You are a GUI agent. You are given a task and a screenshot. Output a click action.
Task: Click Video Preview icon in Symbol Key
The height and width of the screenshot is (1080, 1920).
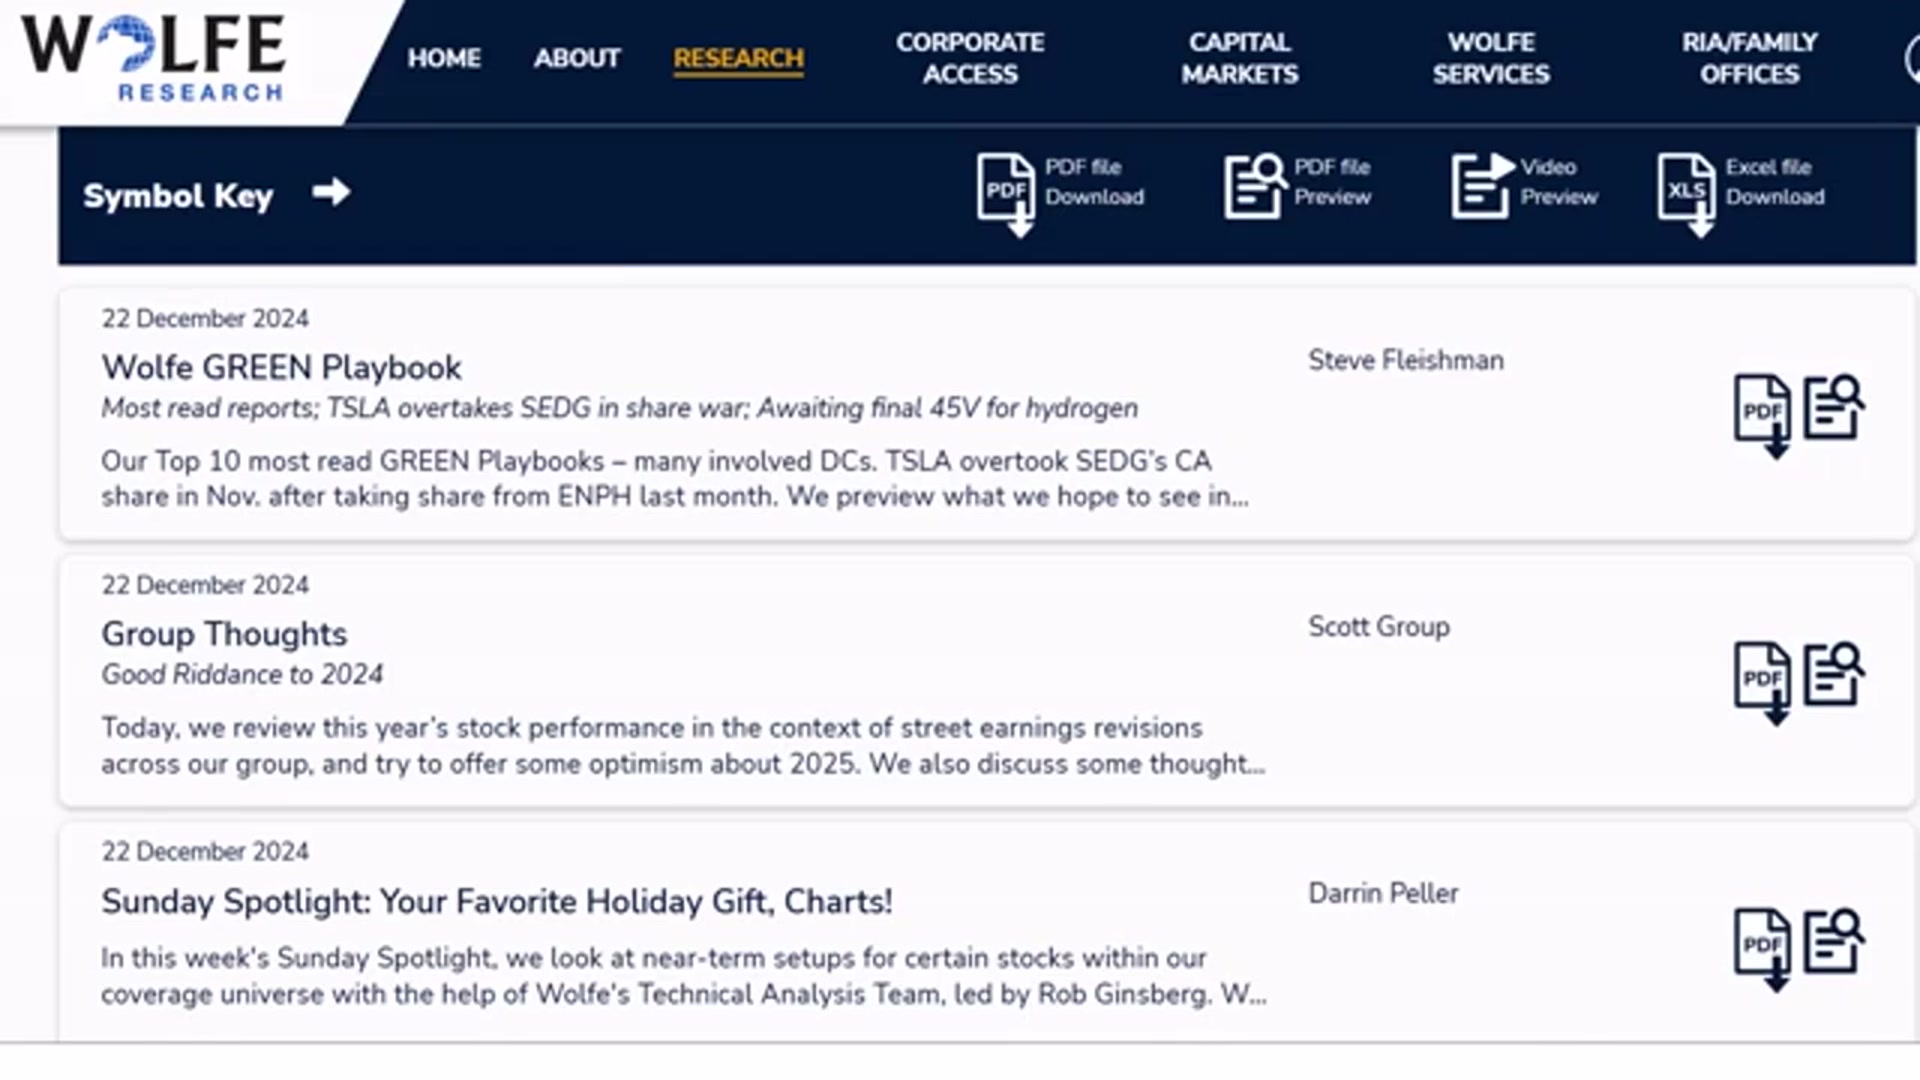(x=1483, y=186)
